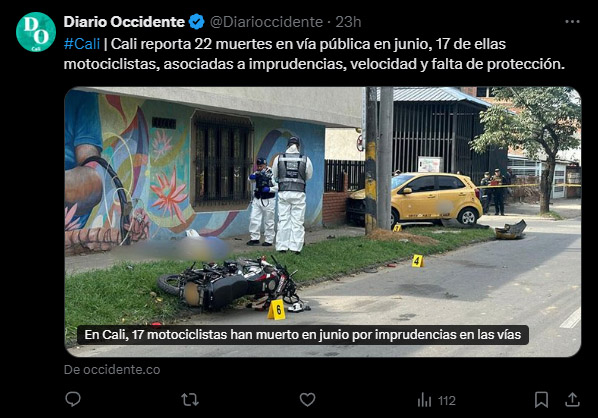The width and height of the screenshot is (598, 418).
Task: Open the Diario Occidente profile avatar
Action: coord(36,32)
